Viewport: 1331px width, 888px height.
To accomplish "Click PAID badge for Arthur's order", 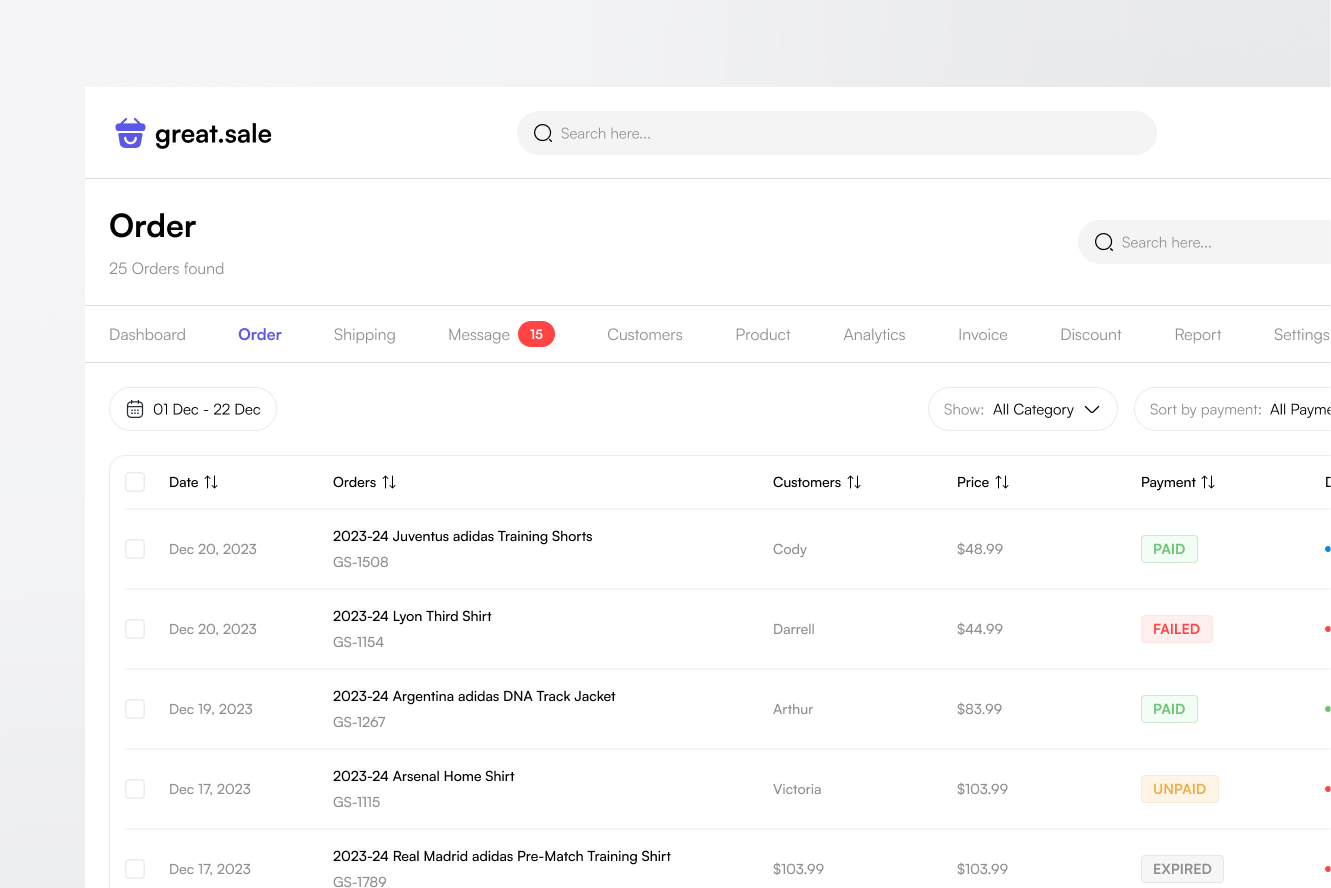I will [x=1169, y=709].
